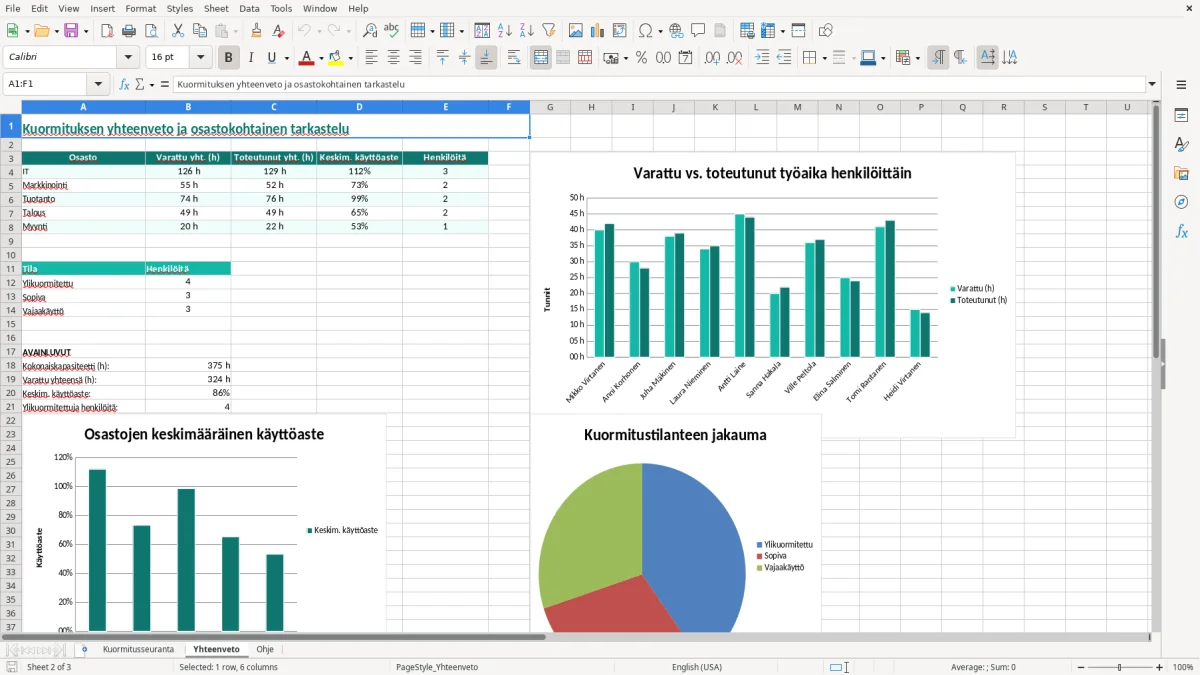Toggle print preview
Screen dimensions: 1200x675
151,31
